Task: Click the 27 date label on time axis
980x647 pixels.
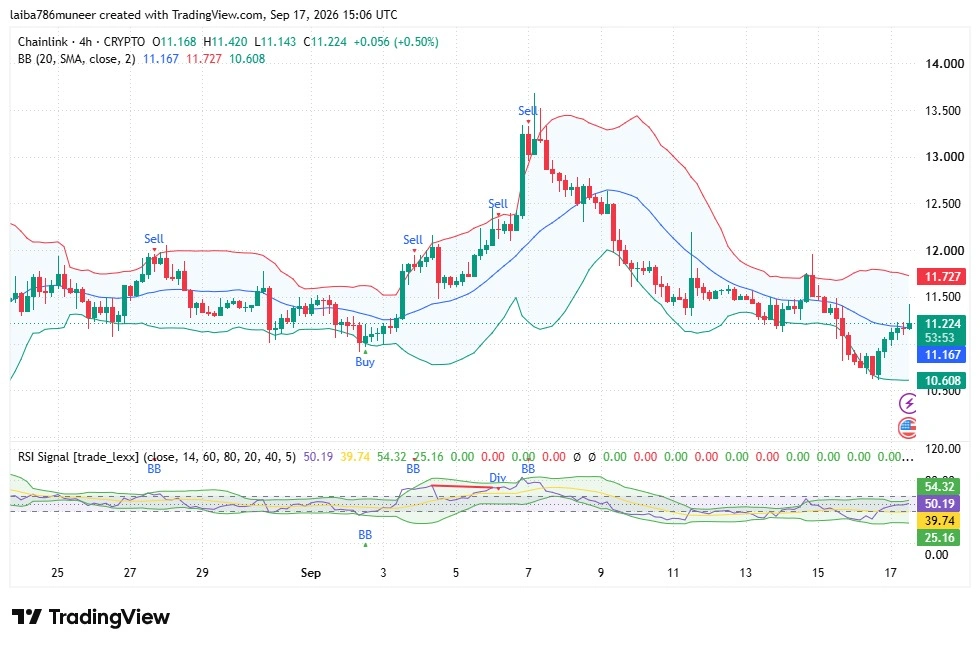Action: (129, 573)
